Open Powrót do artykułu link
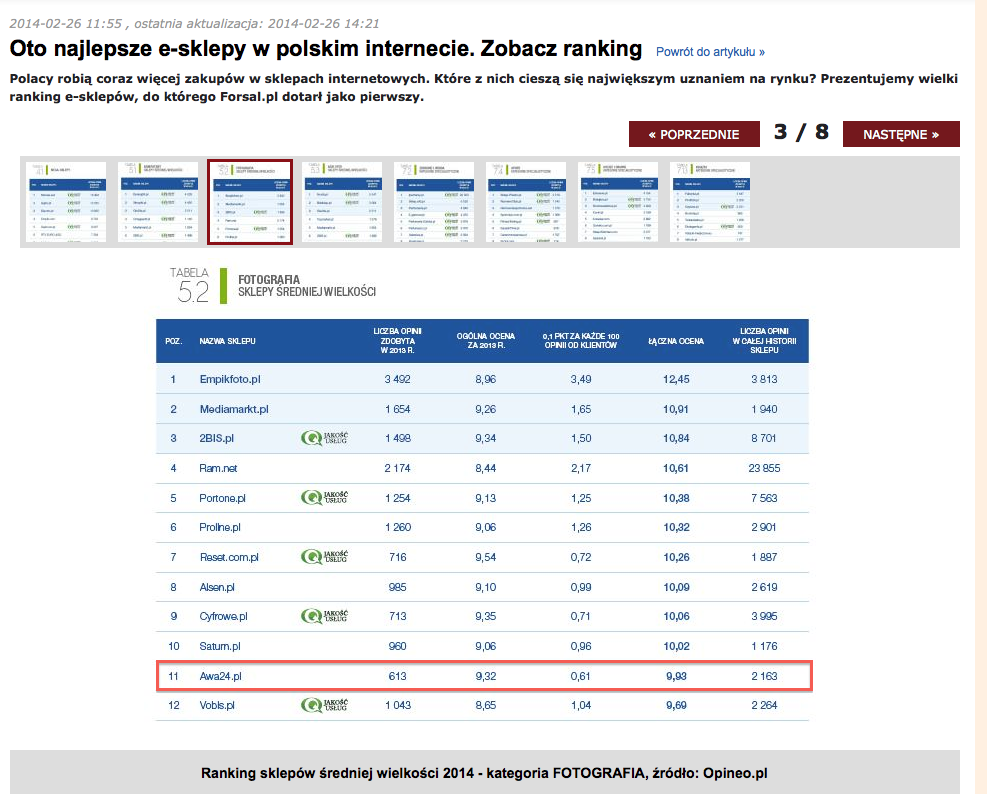Screen dimensions: 987x794 coord(710,52)
